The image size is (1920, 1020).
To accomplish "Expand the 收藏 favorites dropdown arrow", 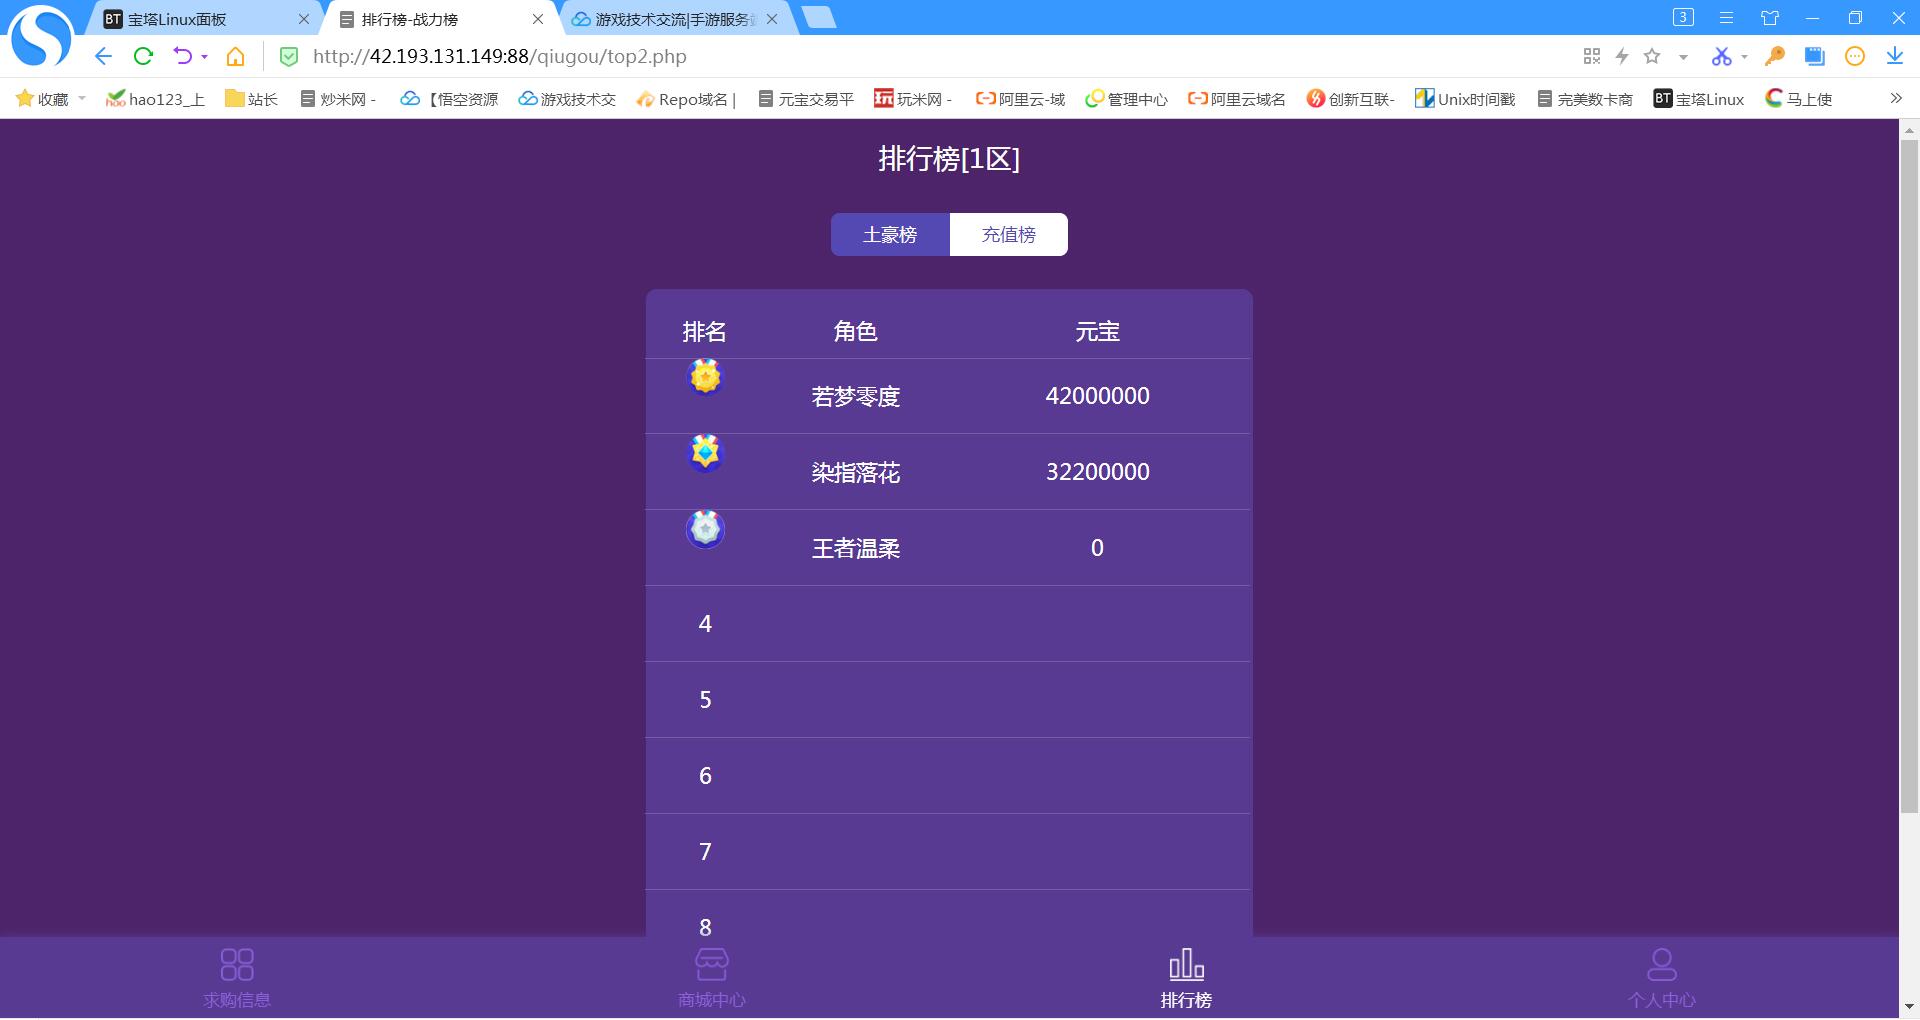I will tap(82, 99).
